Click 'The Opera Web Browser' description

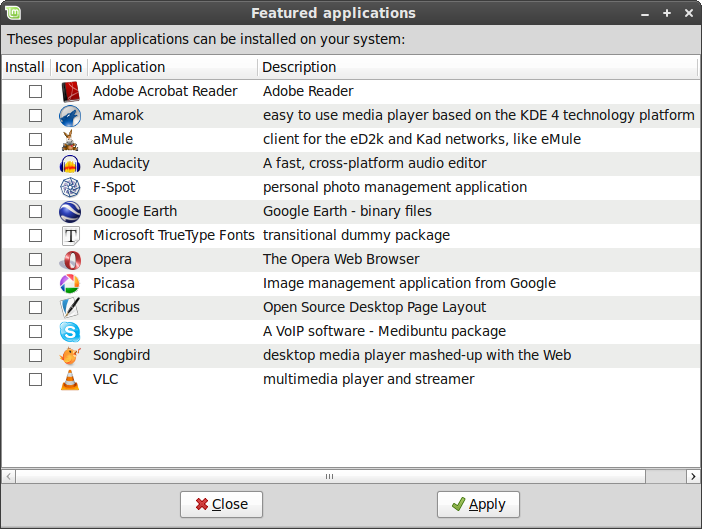pyautogui.click(x=341, y=260)
